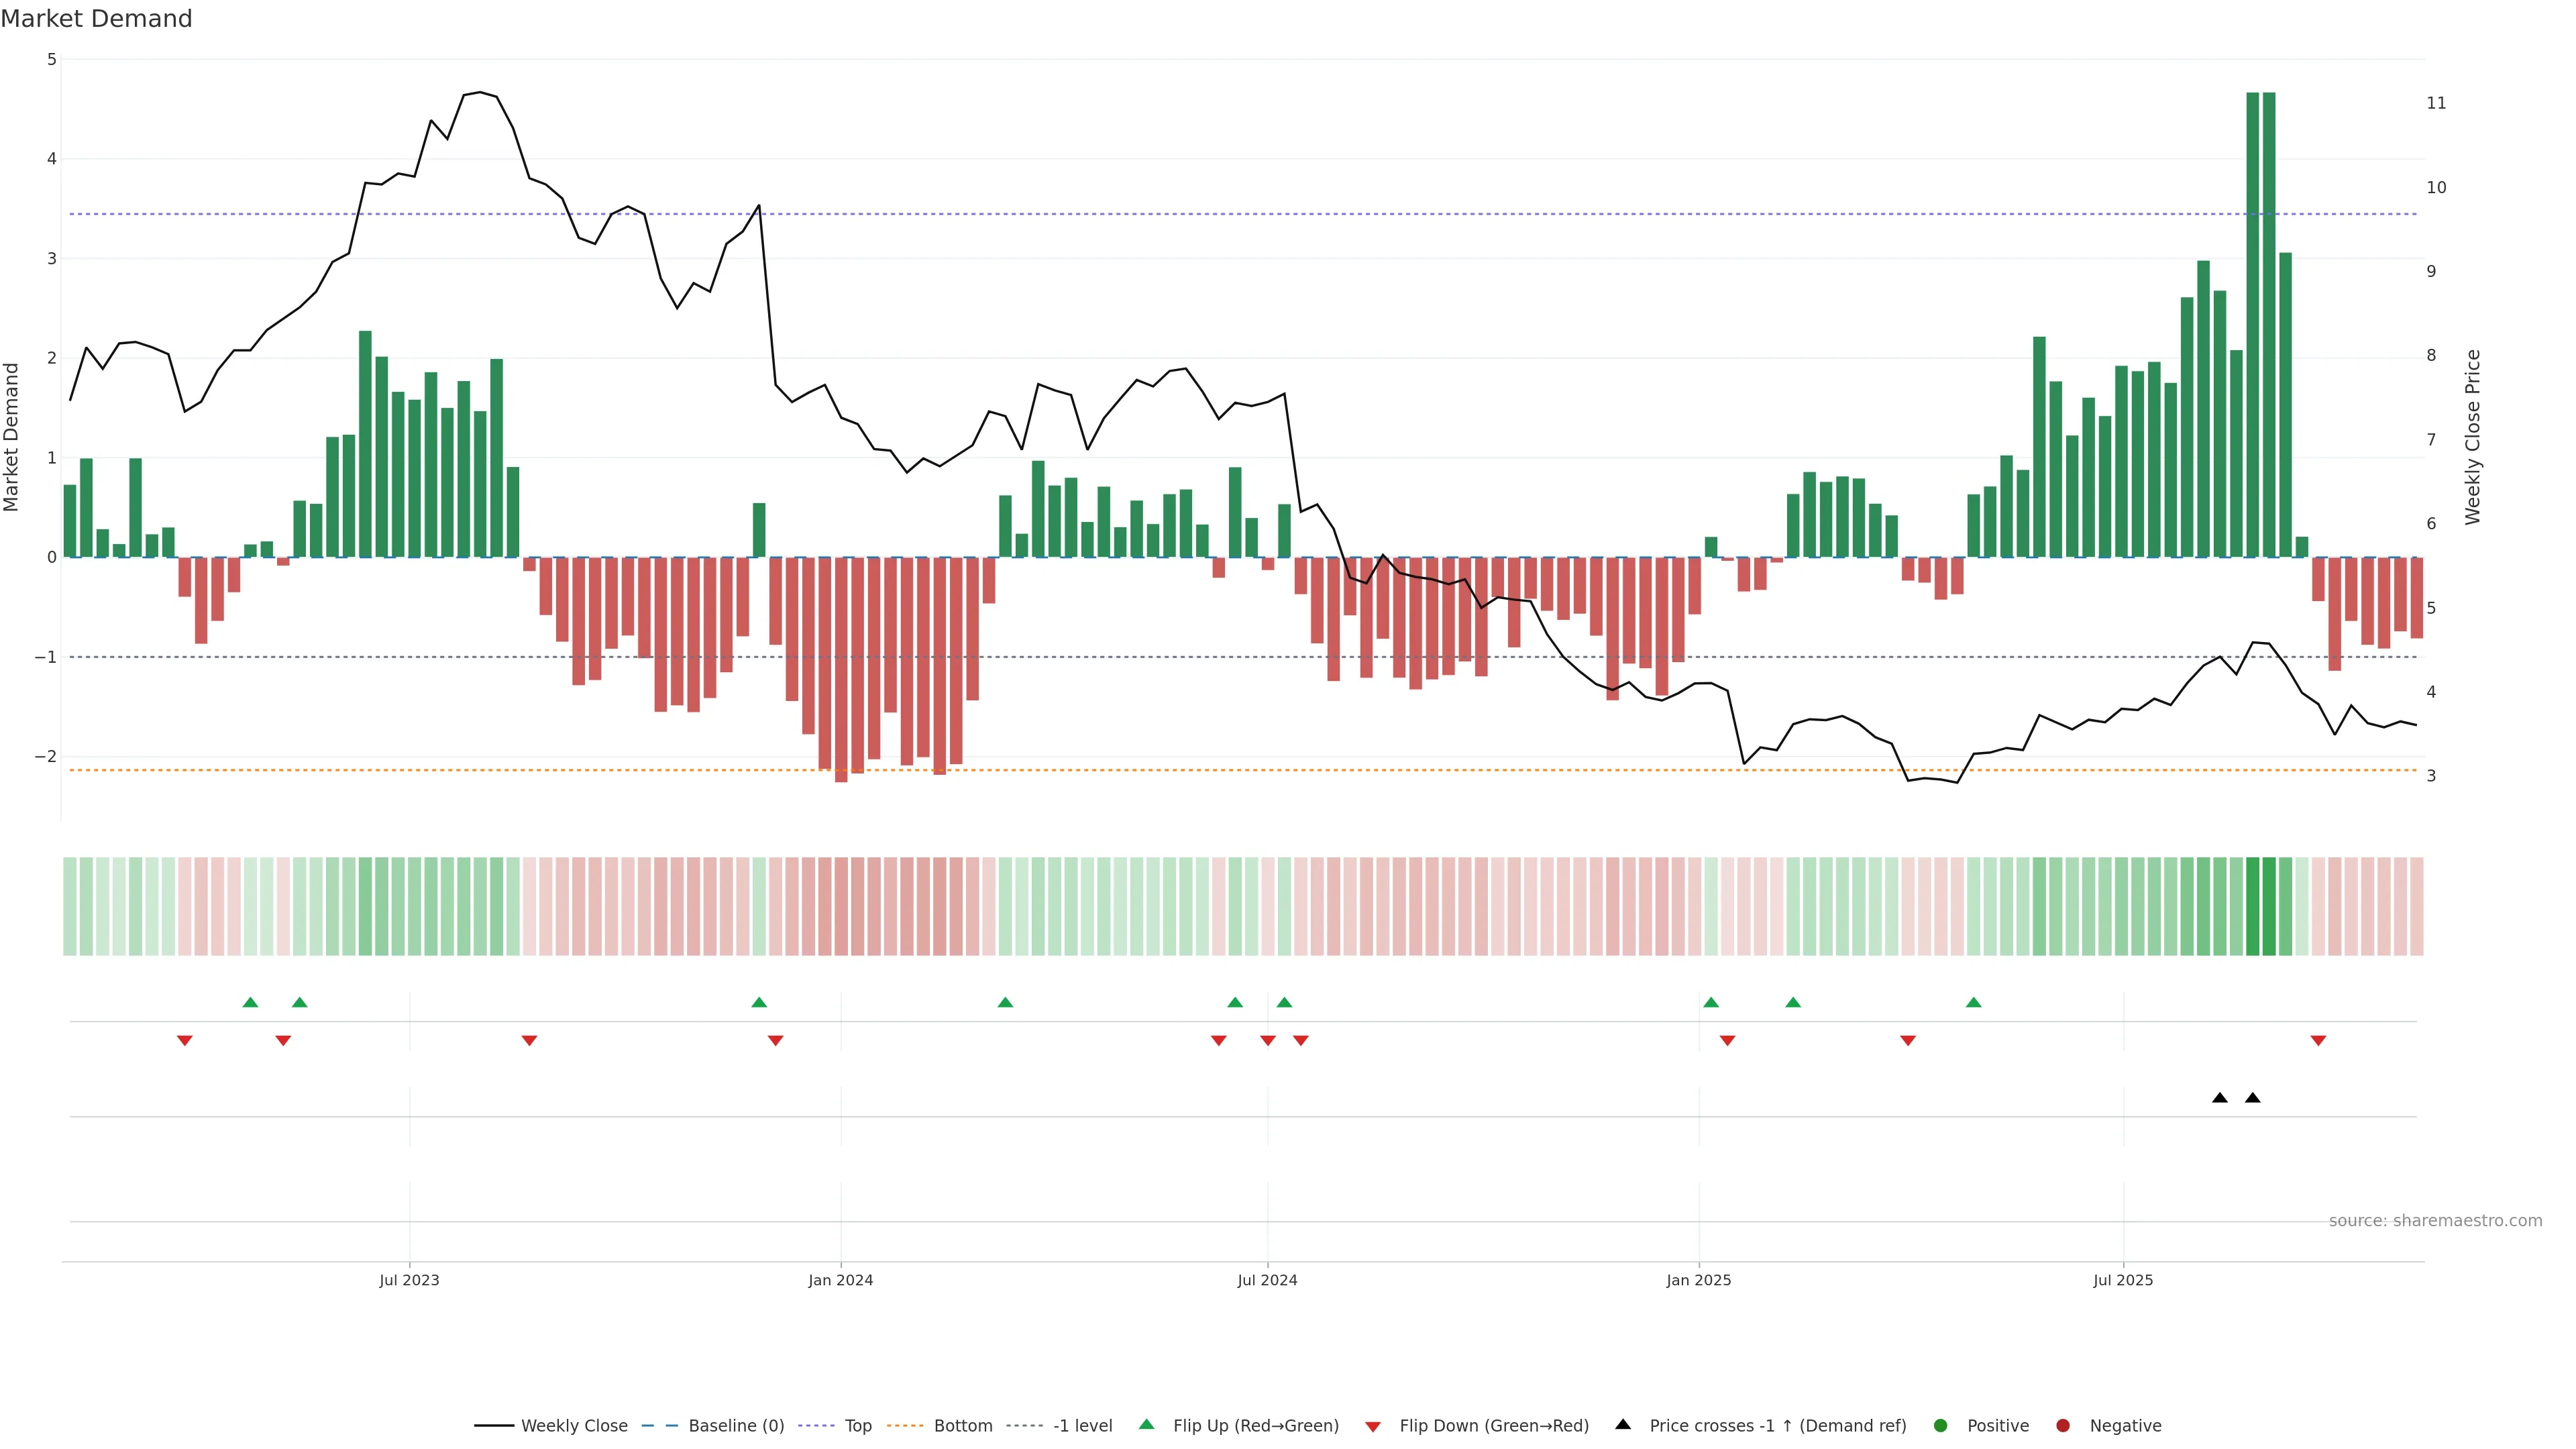Screen dimensions: 2576x1449
Task: Click the Weekly Close Price axis title
Action: click(2473, 437)
